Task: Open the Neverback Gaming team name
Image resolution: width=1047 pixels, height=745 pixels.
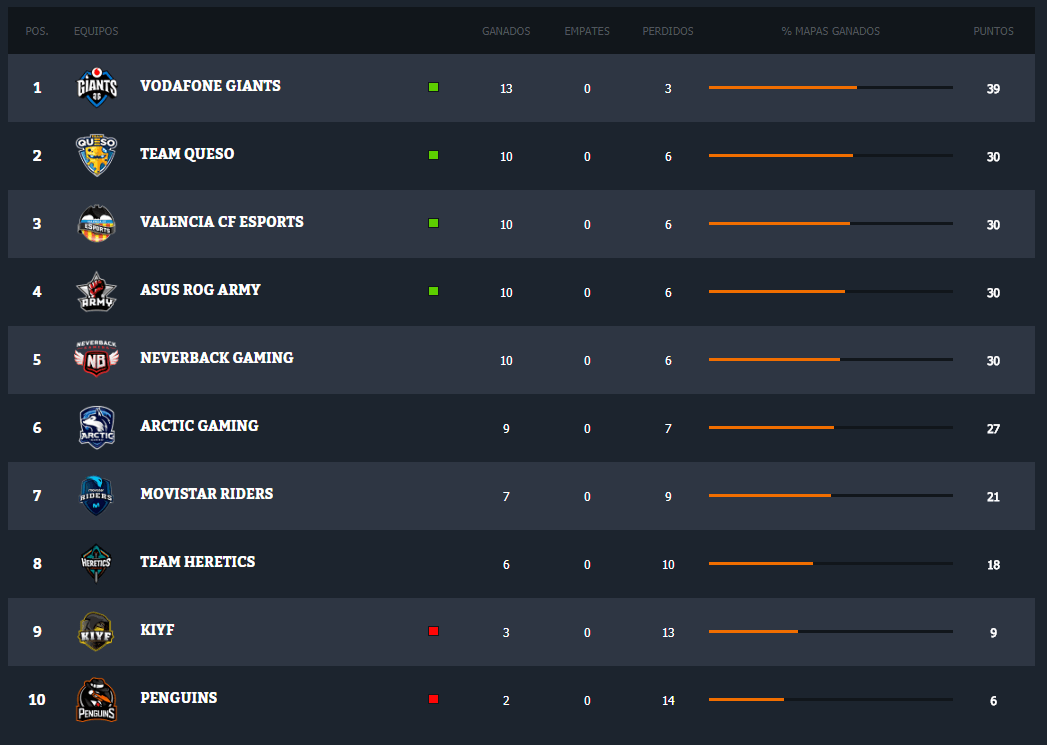Action: pos(217,358)
